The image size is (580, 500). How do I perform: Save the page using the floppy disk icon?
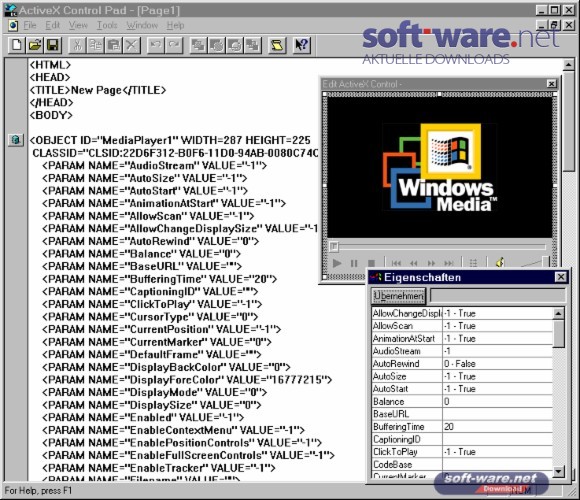pos(53,45)
